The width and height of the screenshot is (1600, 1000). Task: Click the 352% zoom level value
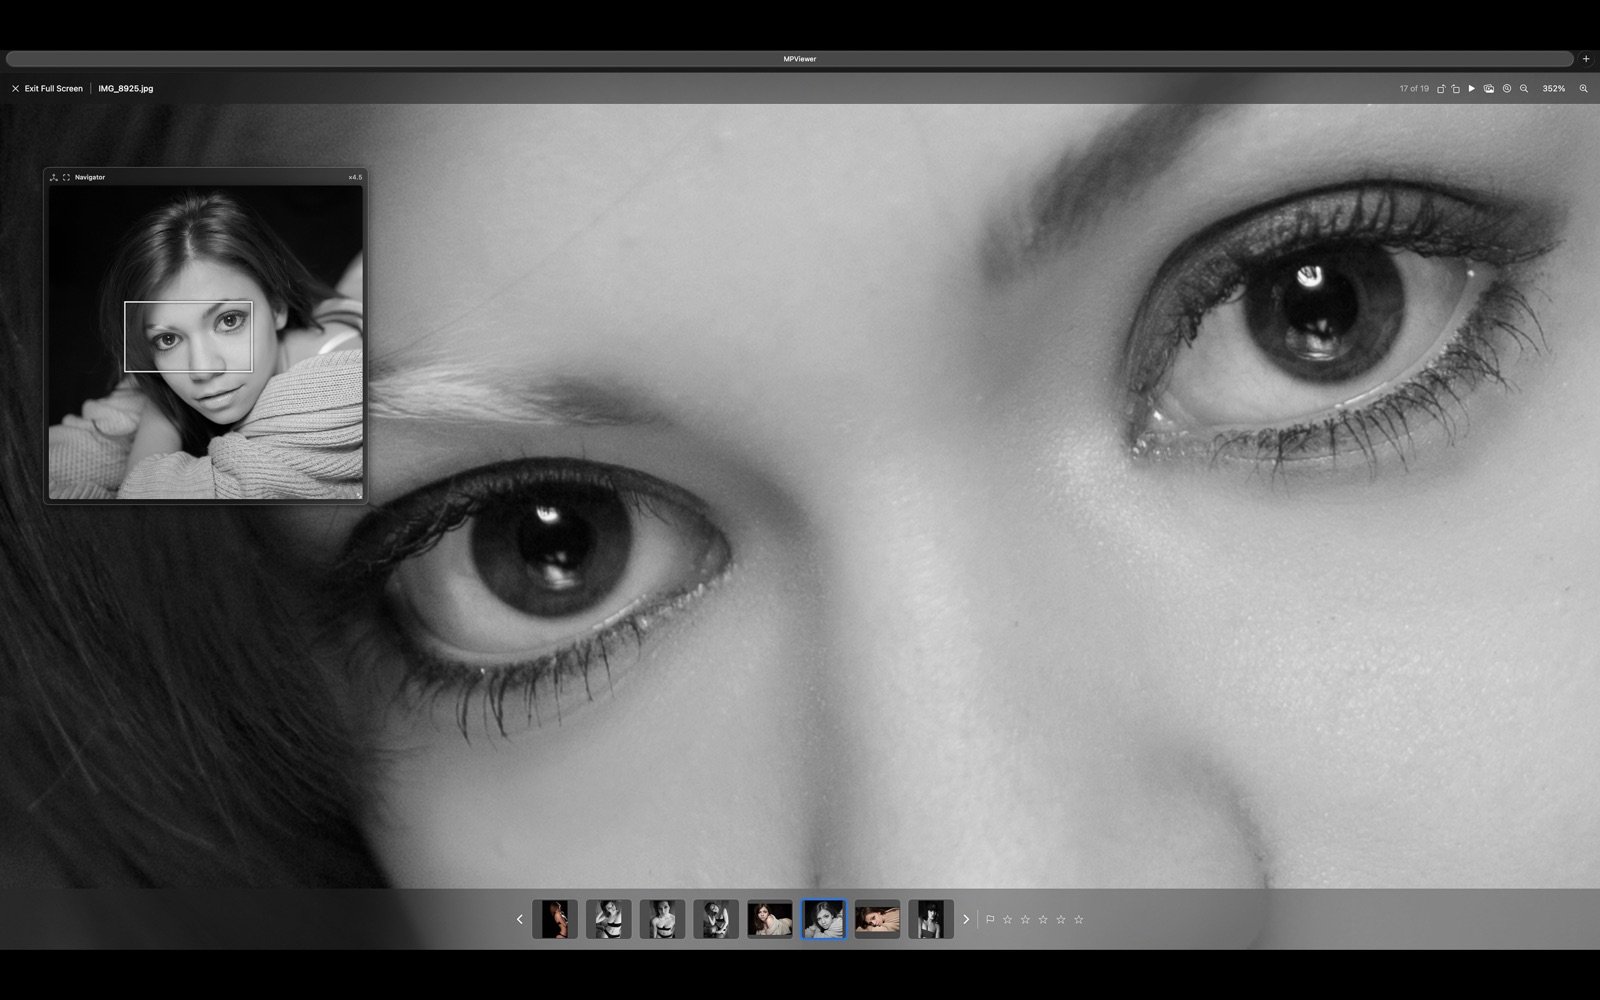point(1554,89)
